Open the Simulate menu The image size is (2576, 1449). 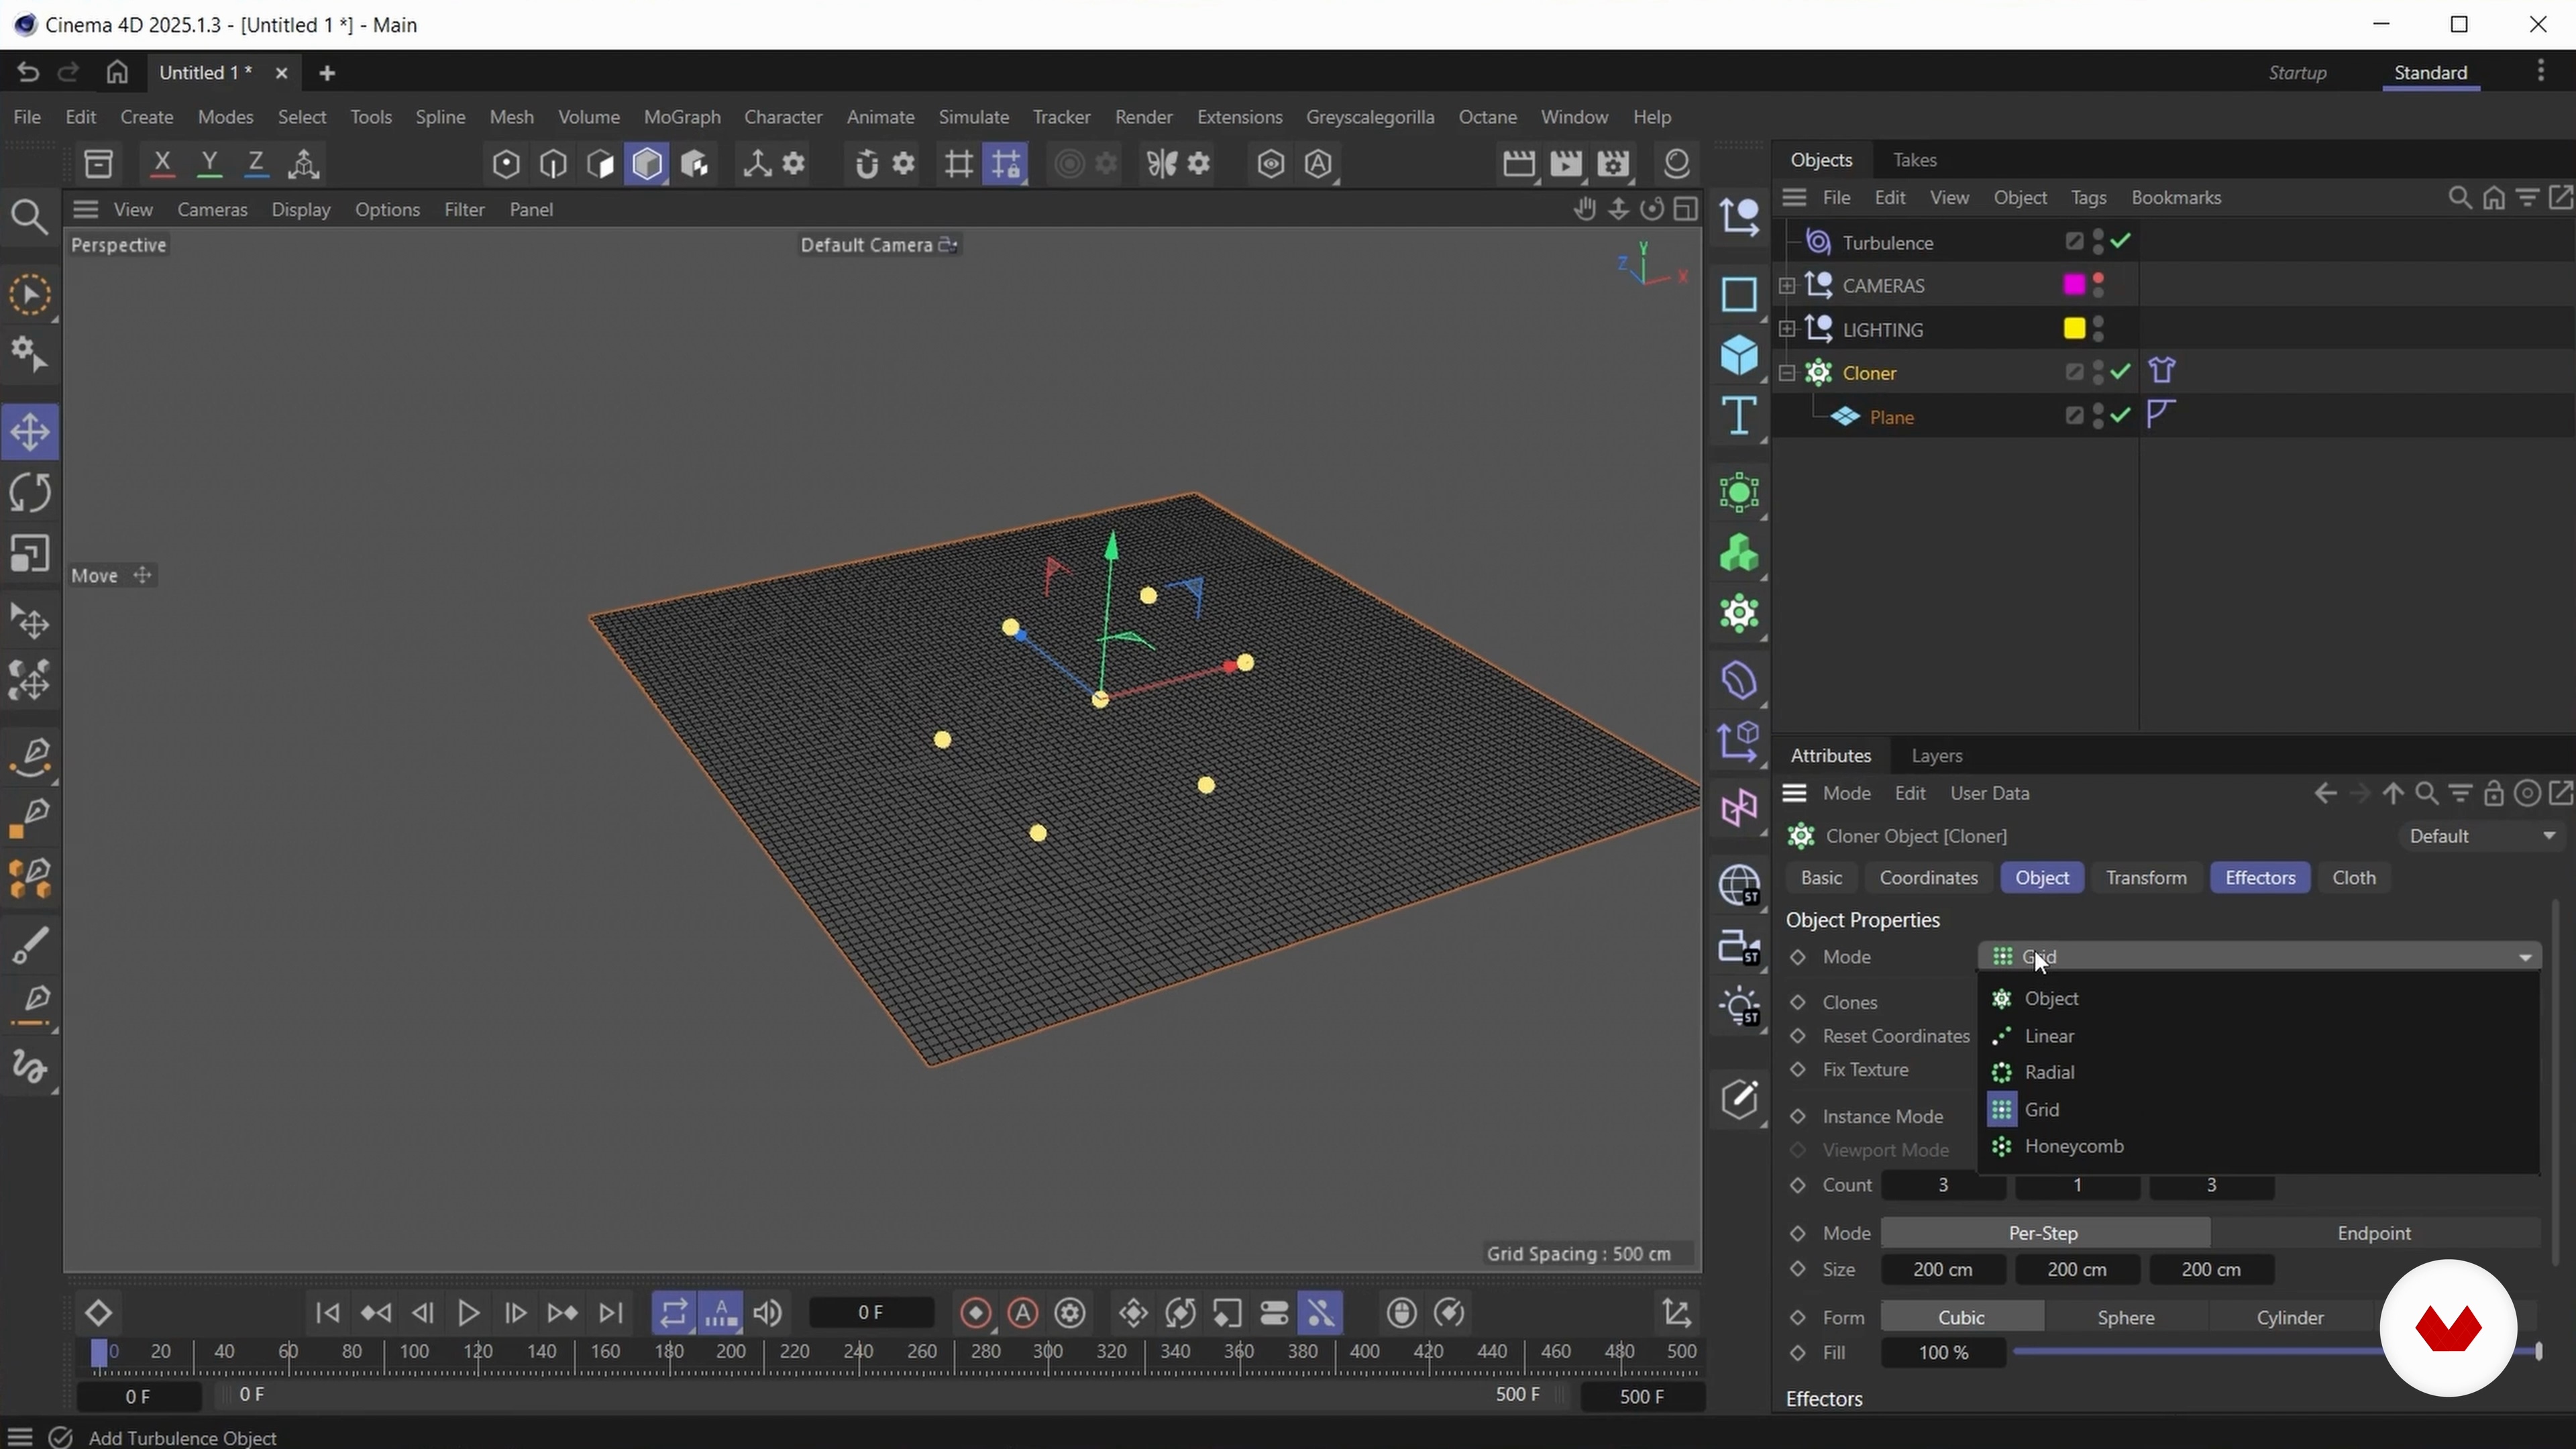click(x=973, y=117)
